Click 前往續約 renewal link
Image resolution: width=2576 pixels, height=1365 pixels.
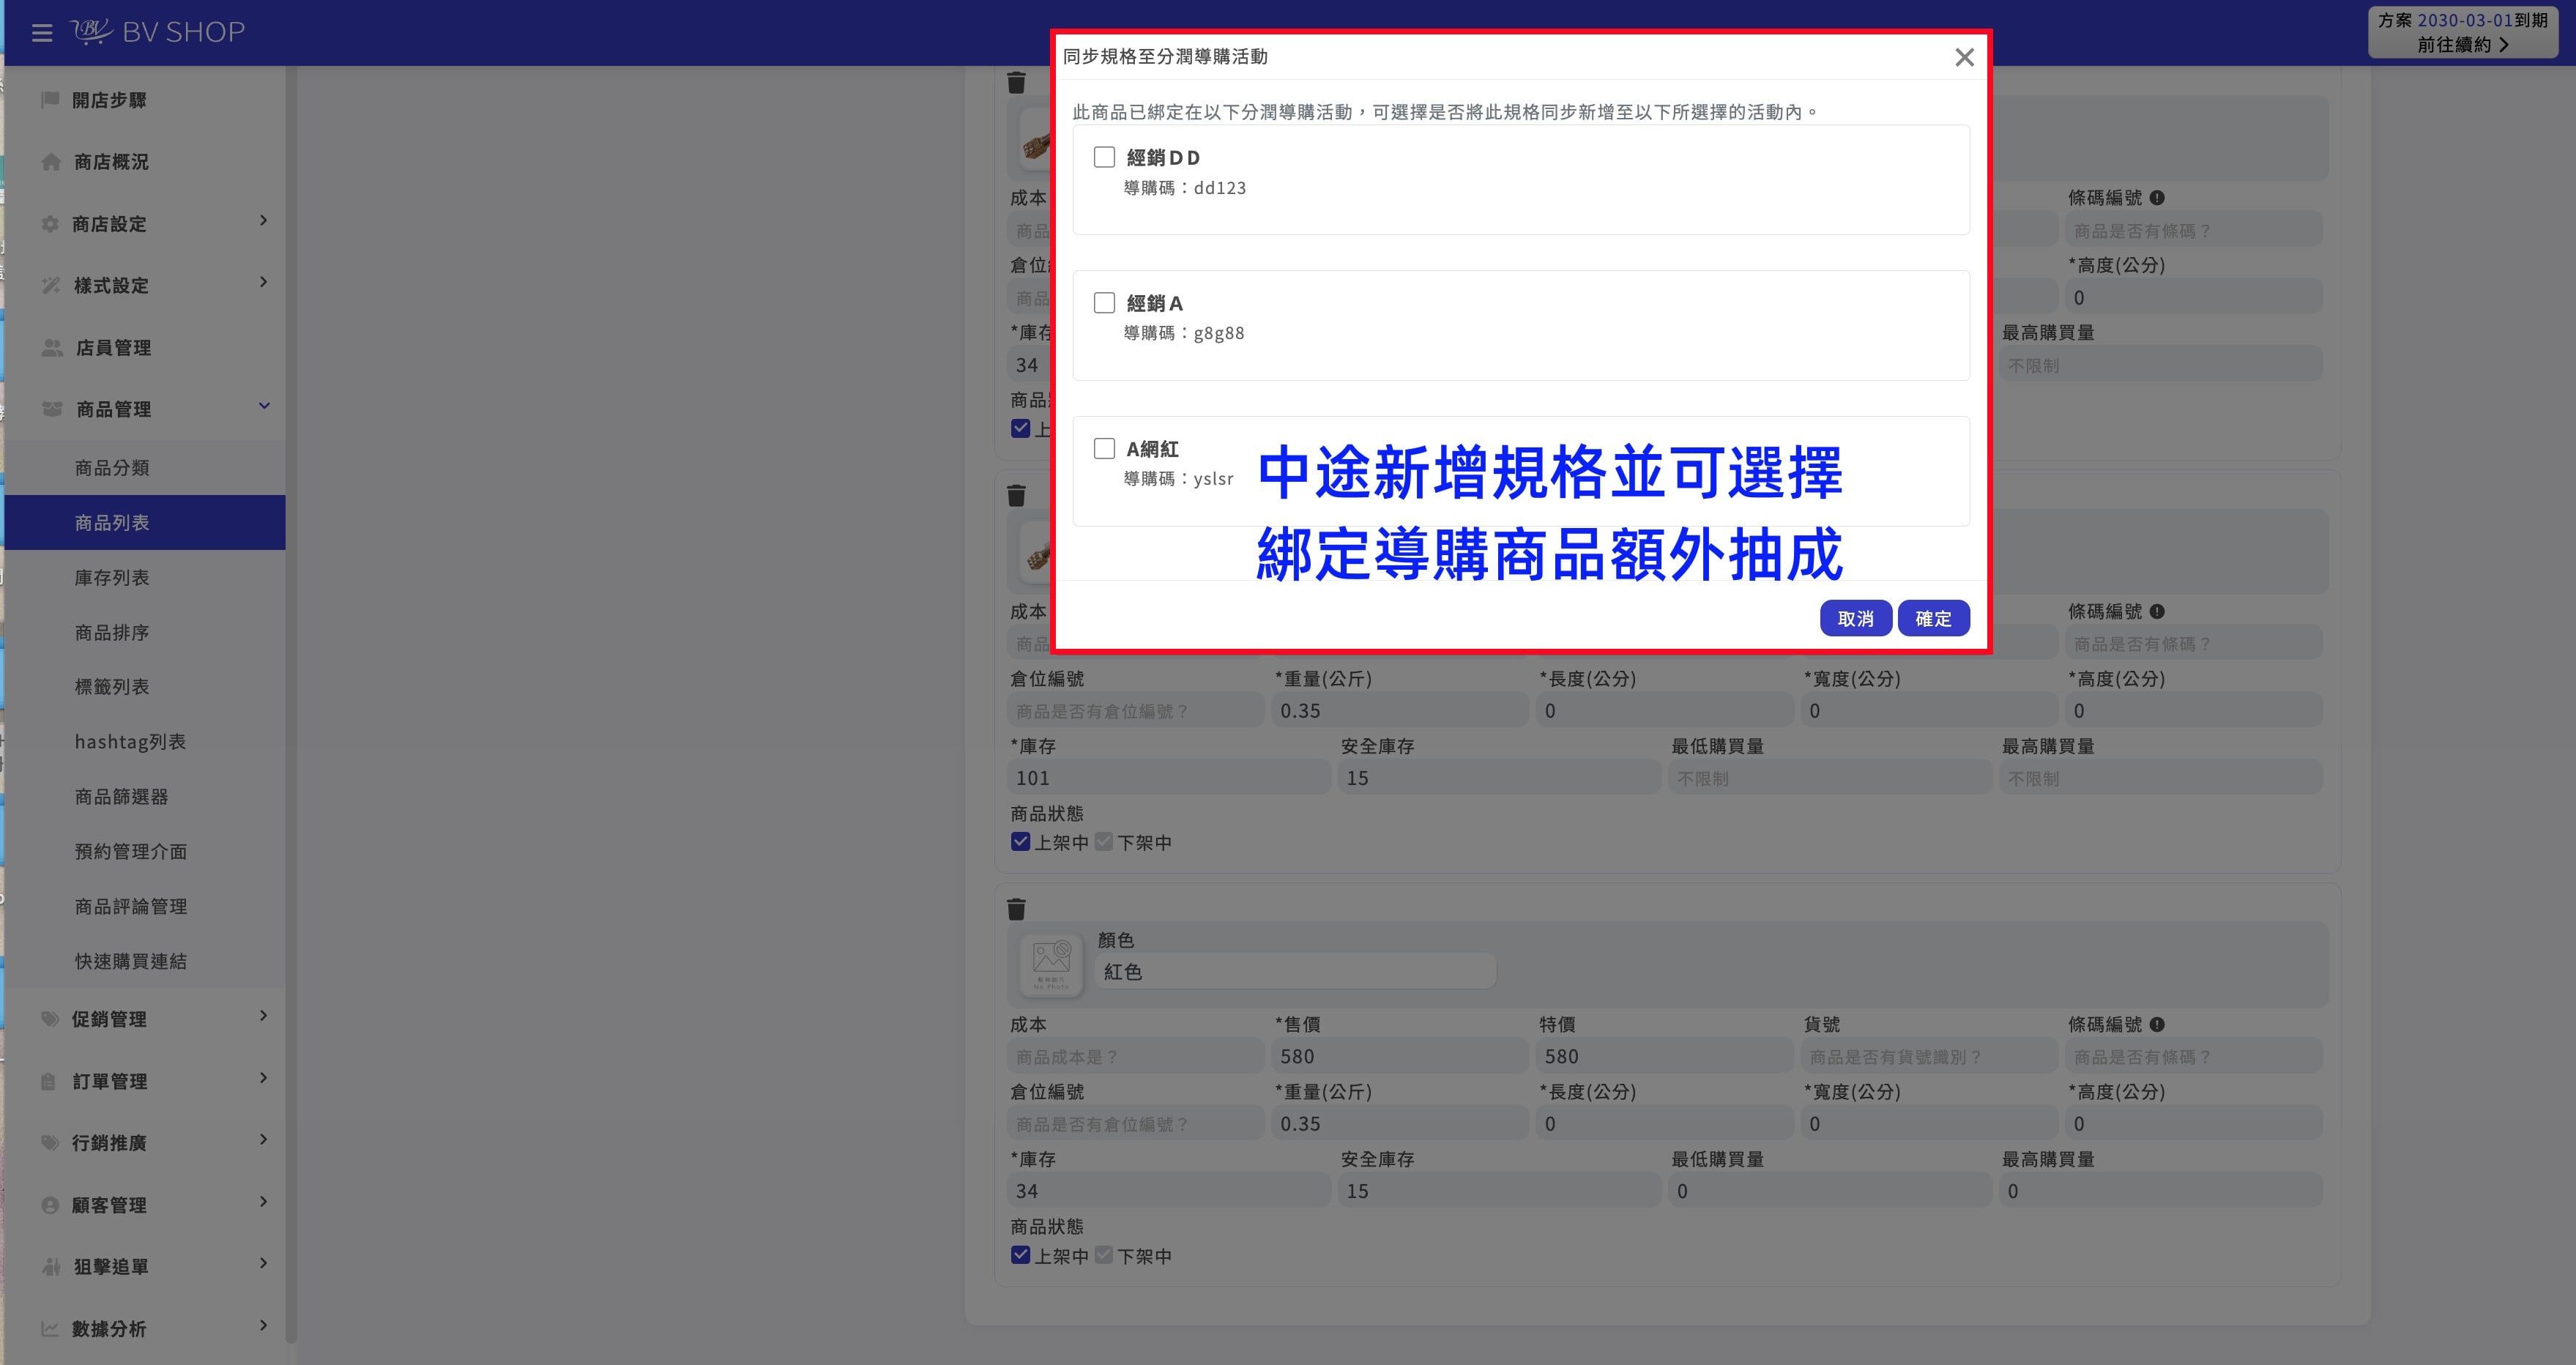(x=2463, y=44)
